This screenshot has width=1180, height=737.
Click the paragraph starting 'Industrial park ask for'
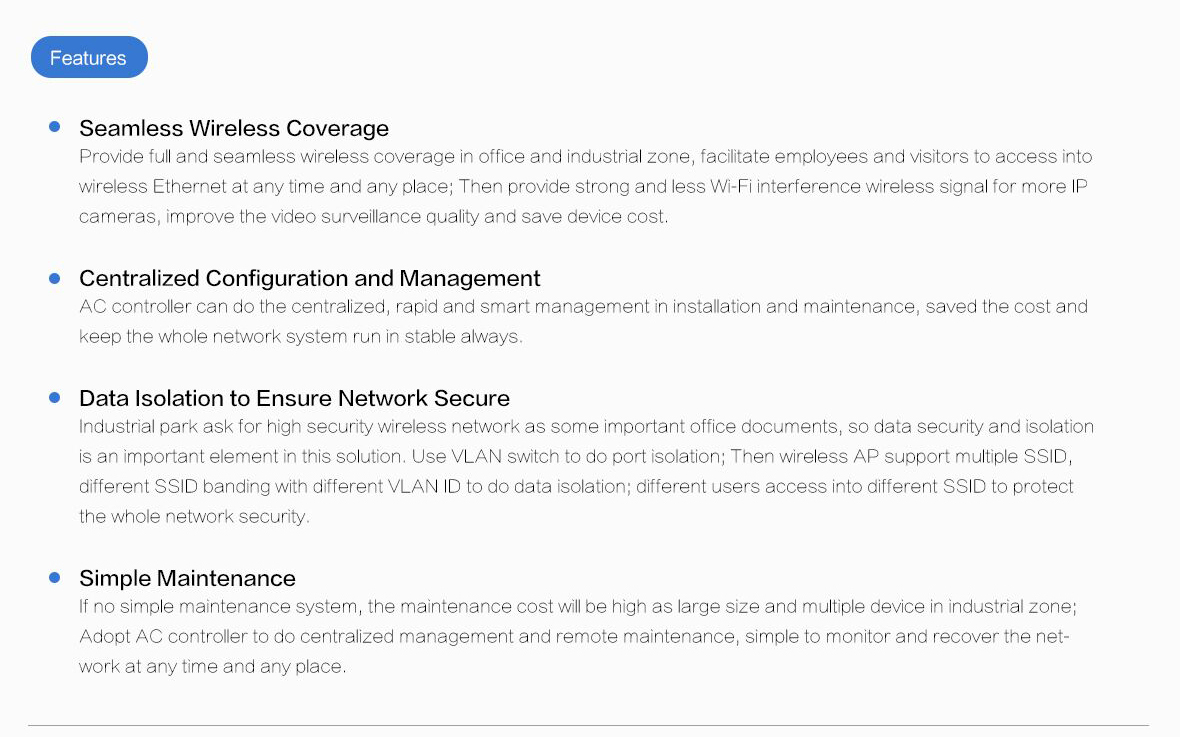click(x=586, y=471)
